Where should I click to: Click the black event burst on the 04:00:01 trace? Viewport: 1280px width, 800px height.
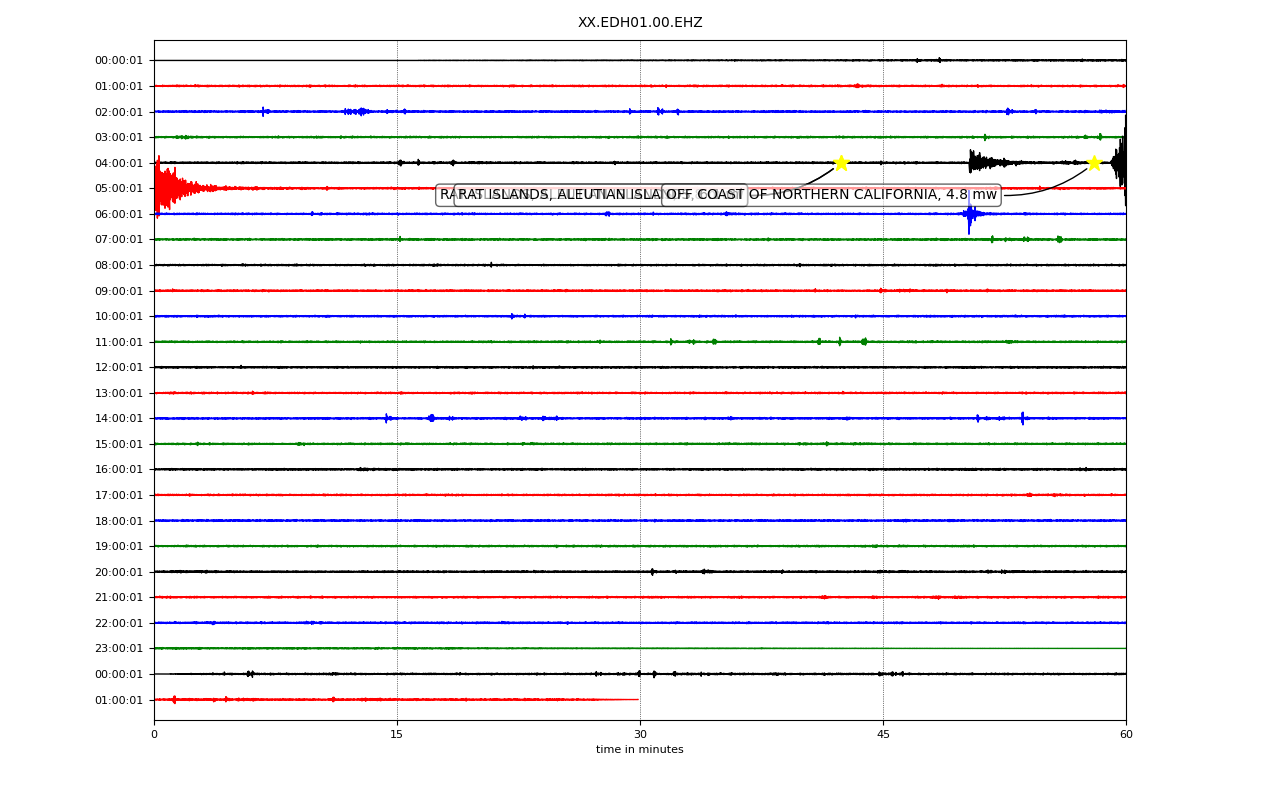pyautogui.click(x=990, y=162)
